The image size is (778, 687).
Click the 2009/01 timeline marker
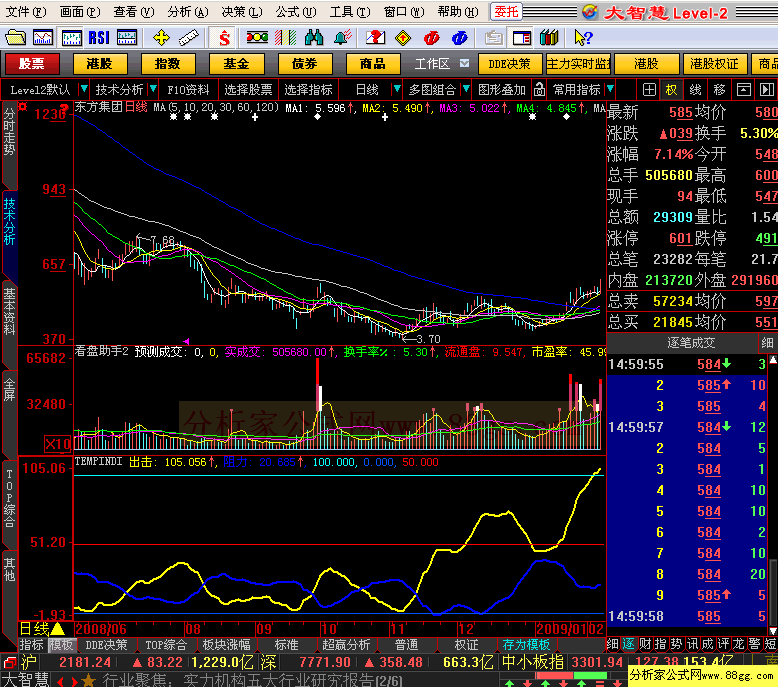pyautogui.click(x=562, y=629)
